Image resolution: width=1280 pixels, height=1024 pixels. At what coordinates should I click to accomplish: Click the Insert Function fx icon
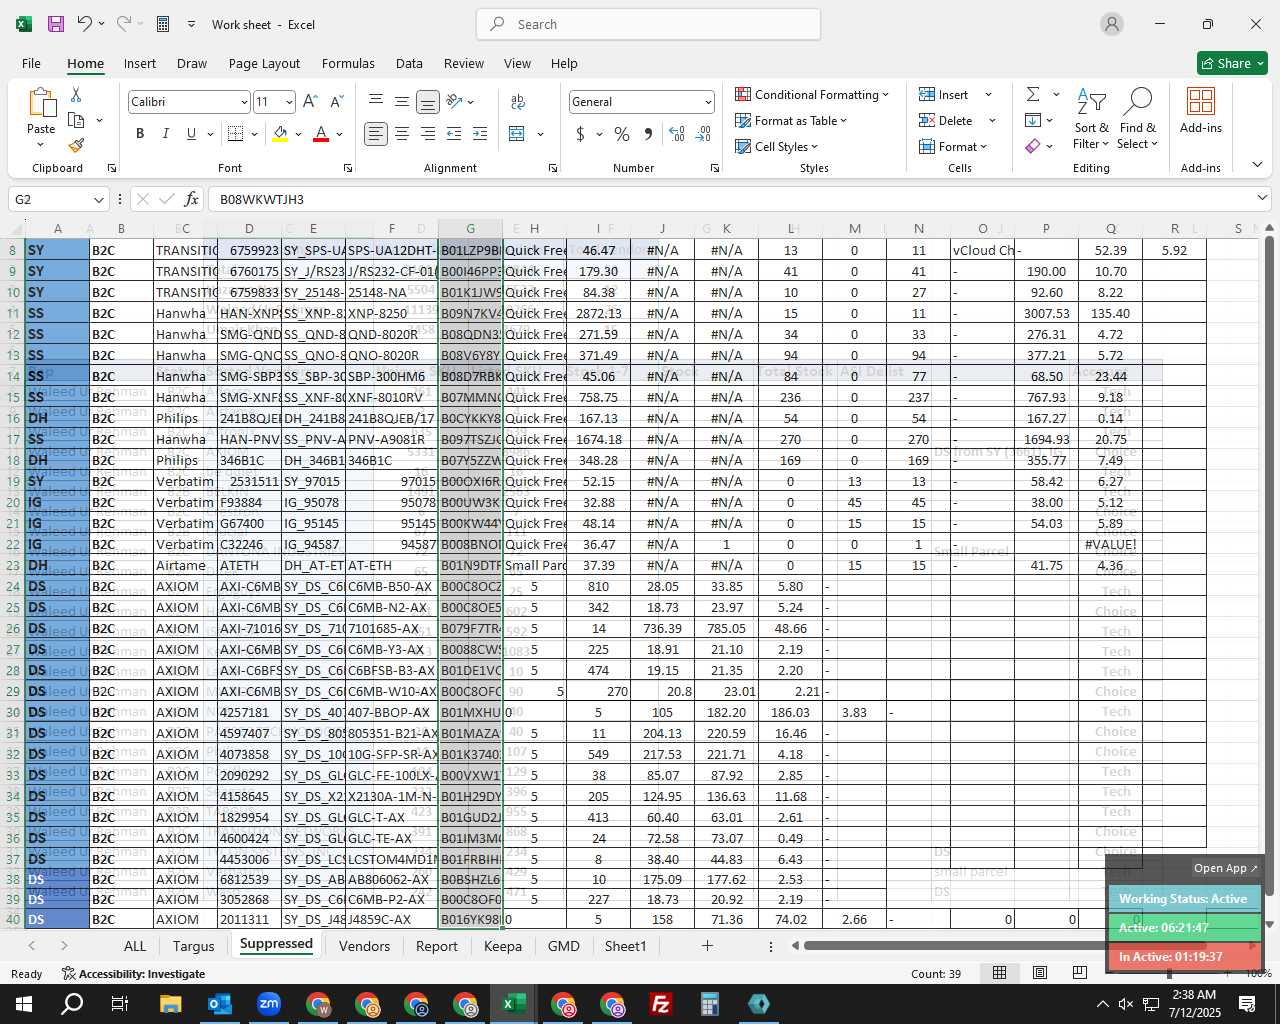pyautogui.click(x=192, y=199)
